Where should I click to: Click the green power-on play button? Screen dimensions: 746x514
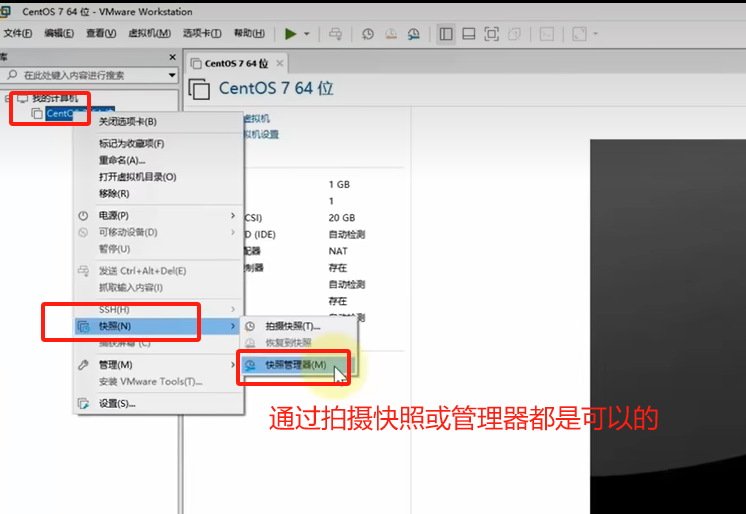[290, 34]
